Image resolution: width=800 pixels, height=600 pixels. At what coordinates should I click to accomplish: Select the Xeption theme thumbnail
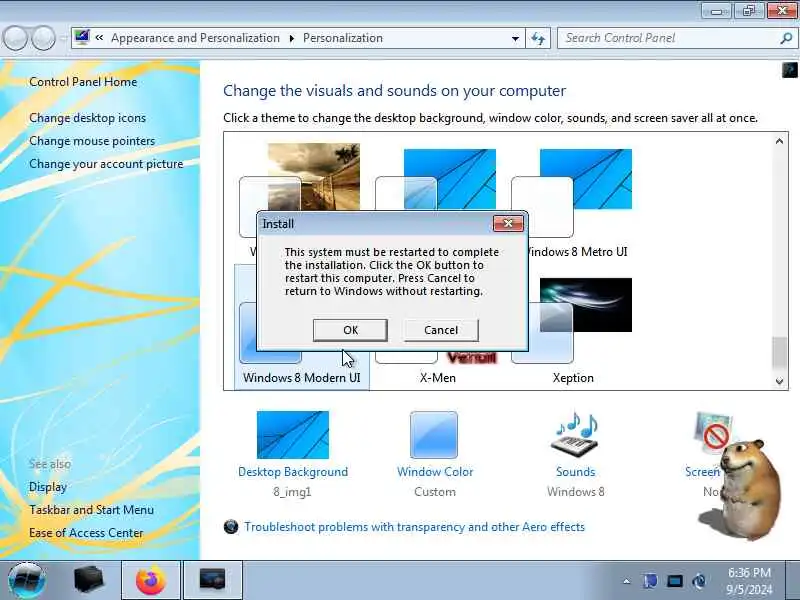(585, 305)
